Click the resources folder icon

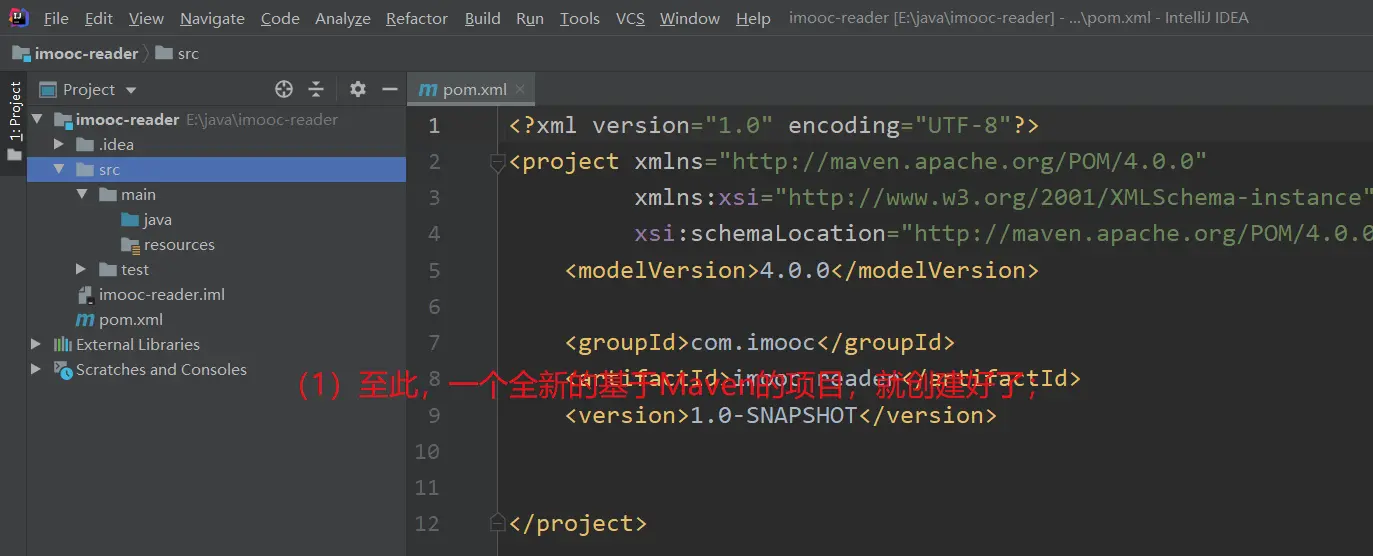[x=129, y=244]
